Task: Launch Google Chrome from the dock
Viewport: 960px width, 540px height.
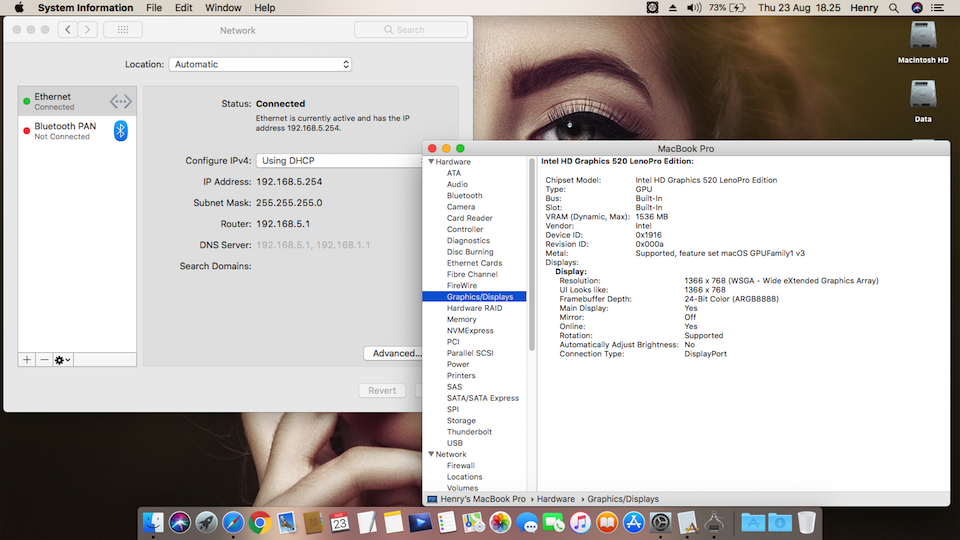Action: [260, 523]
